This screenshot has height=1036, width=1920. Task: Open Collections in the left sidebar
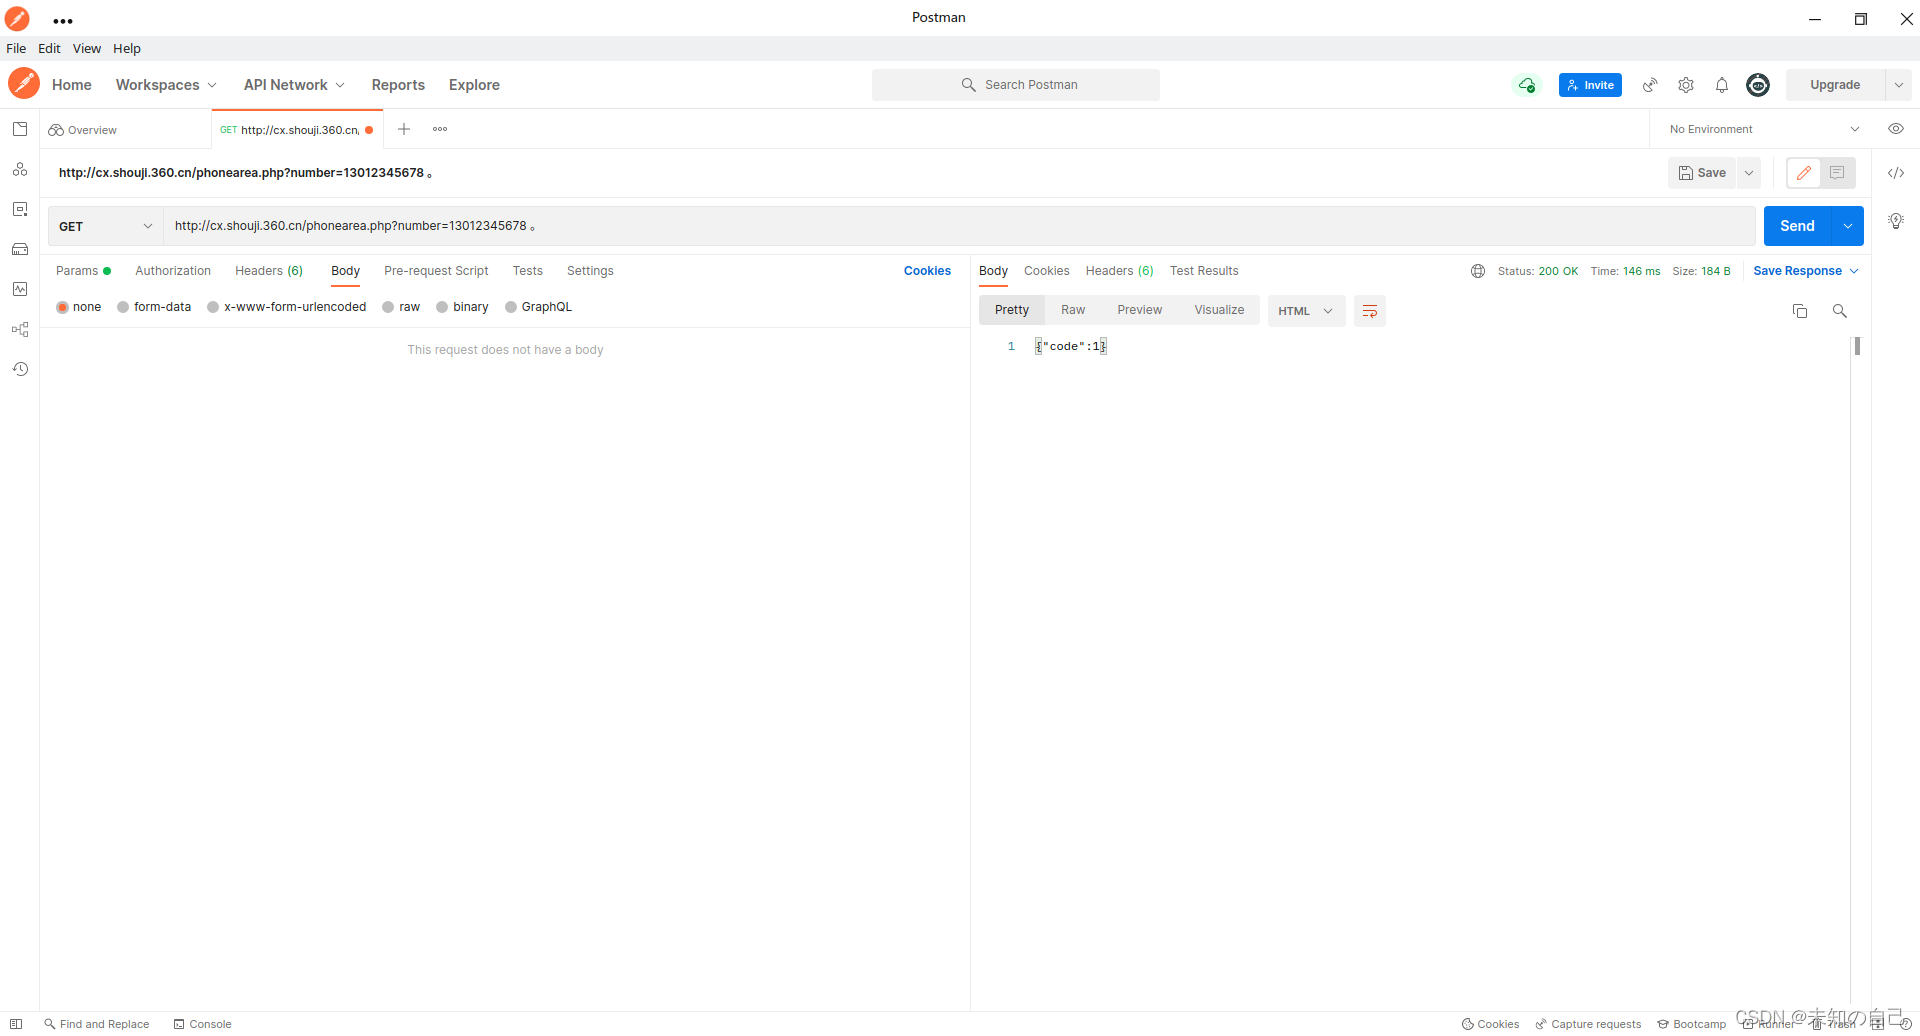[20, 129]
